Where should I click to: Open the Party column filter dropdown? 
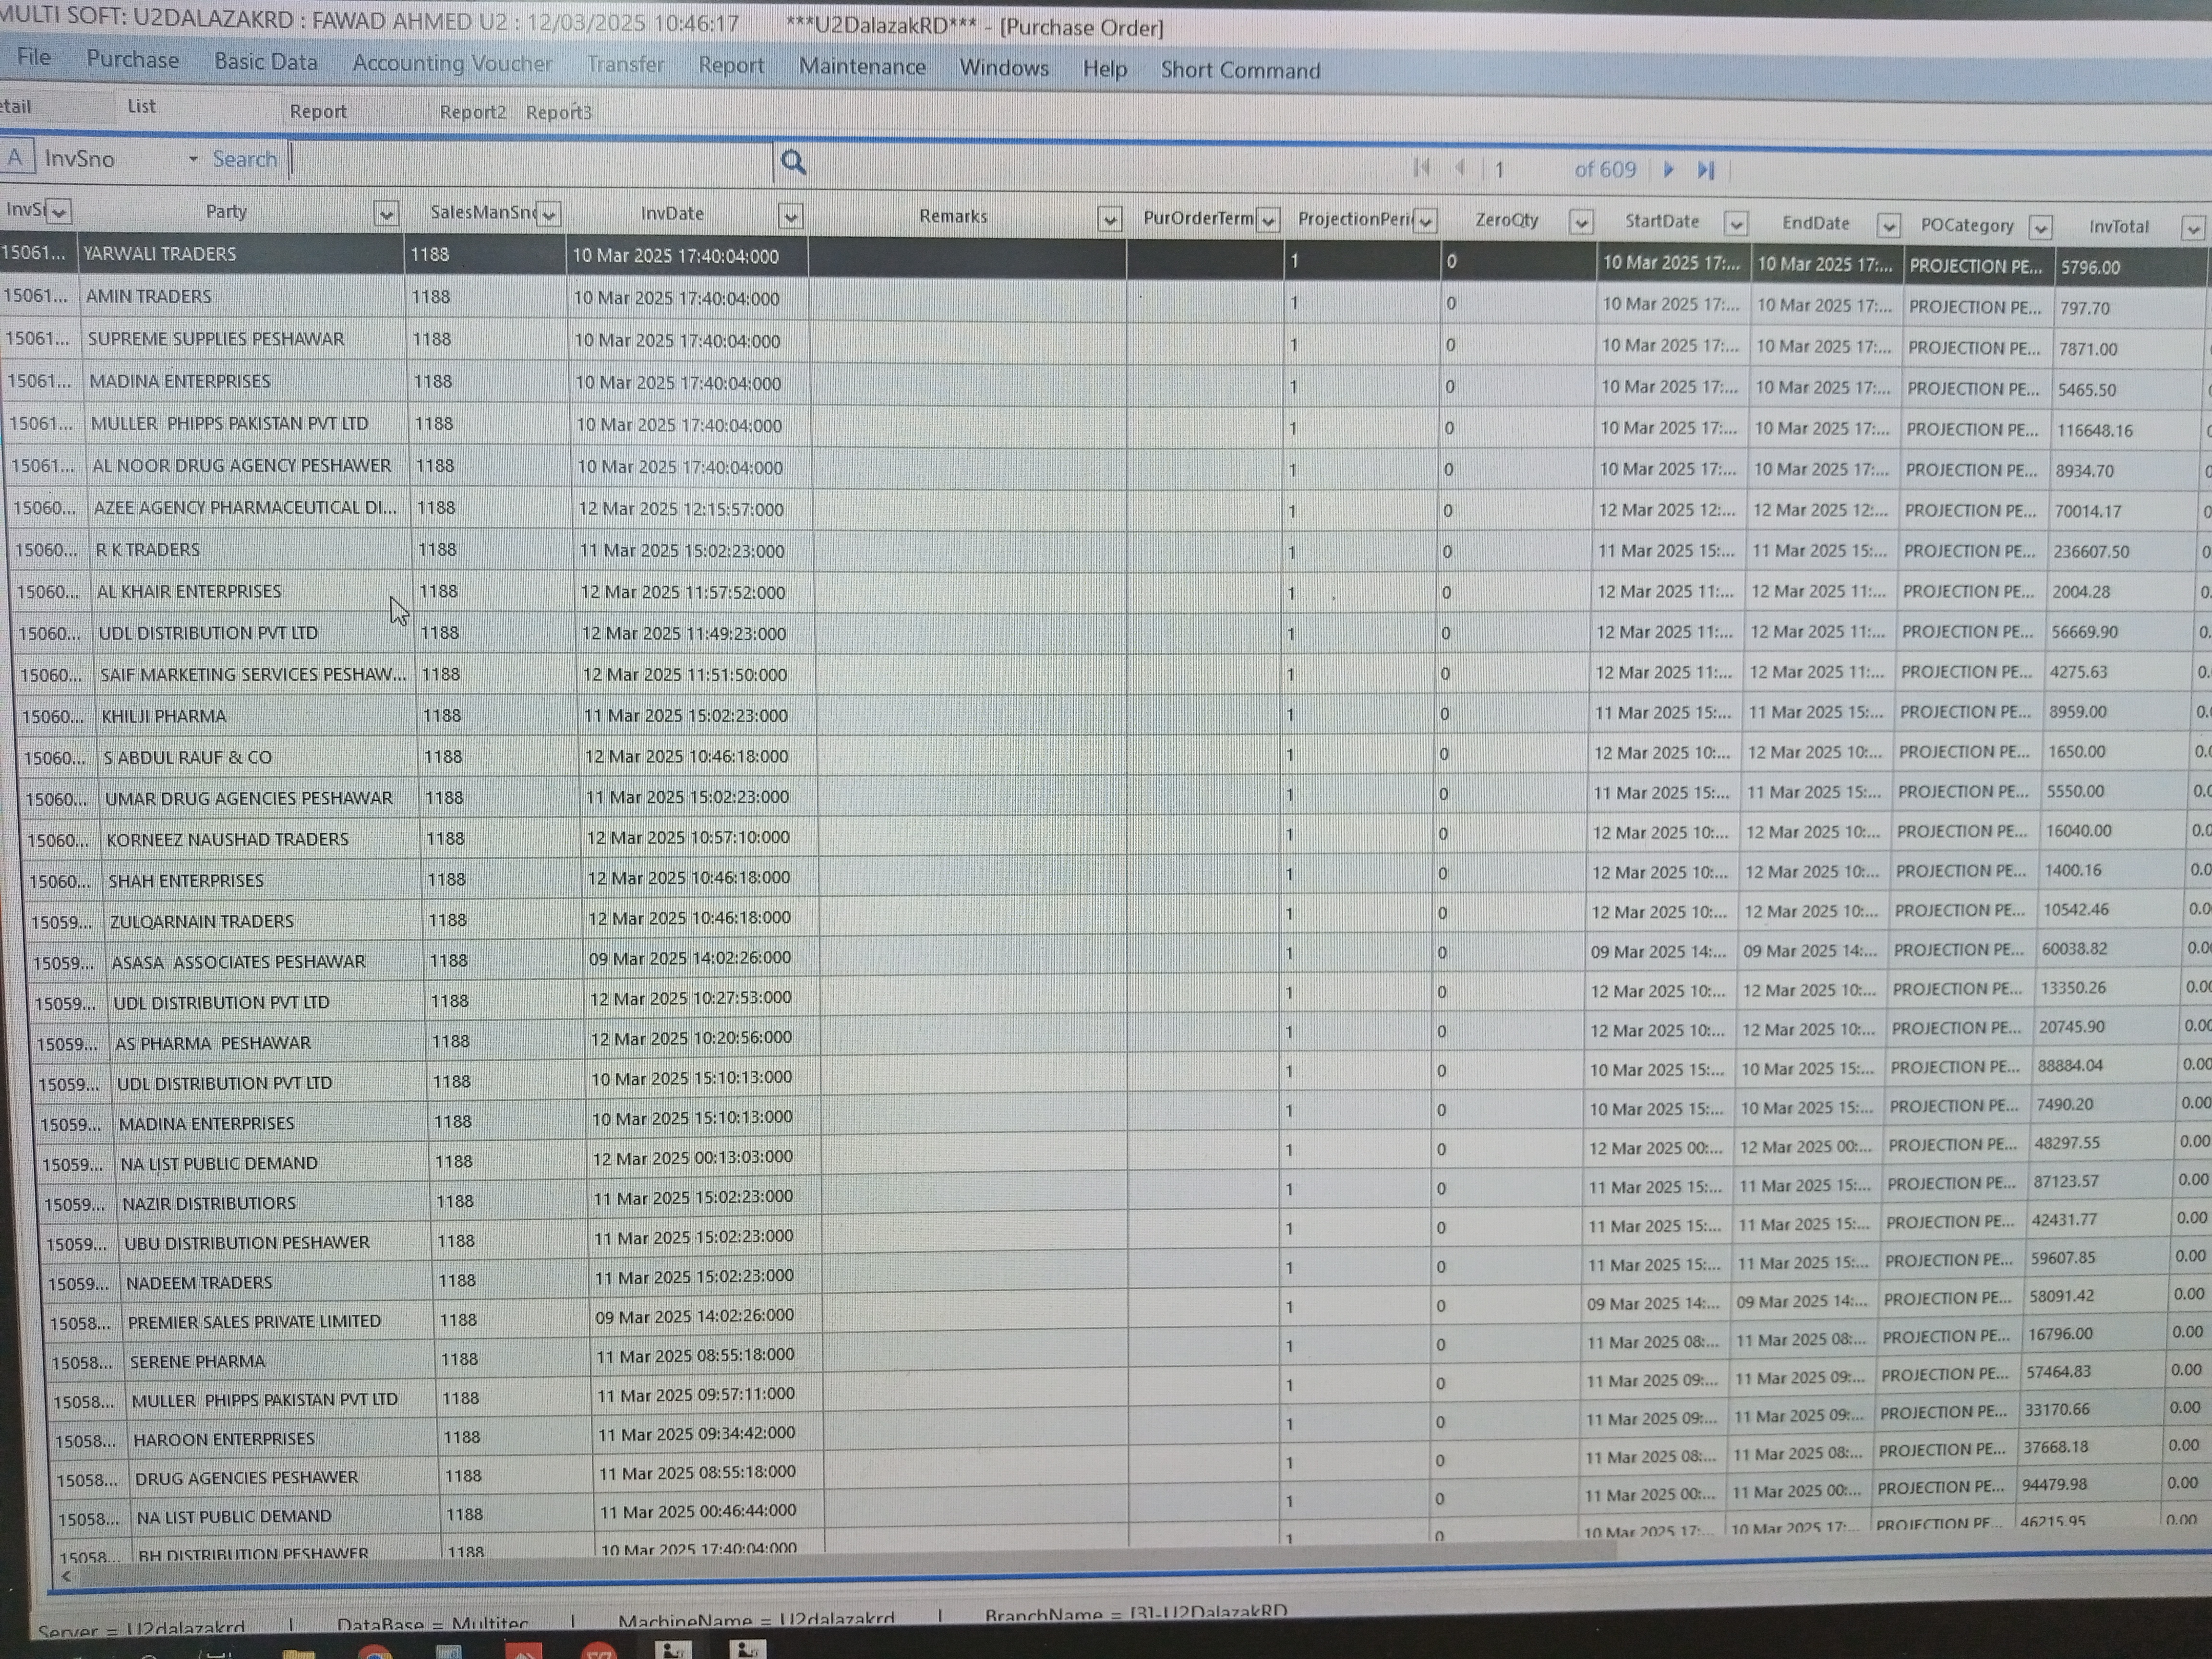pyautogui.click(x=386, y=213)
